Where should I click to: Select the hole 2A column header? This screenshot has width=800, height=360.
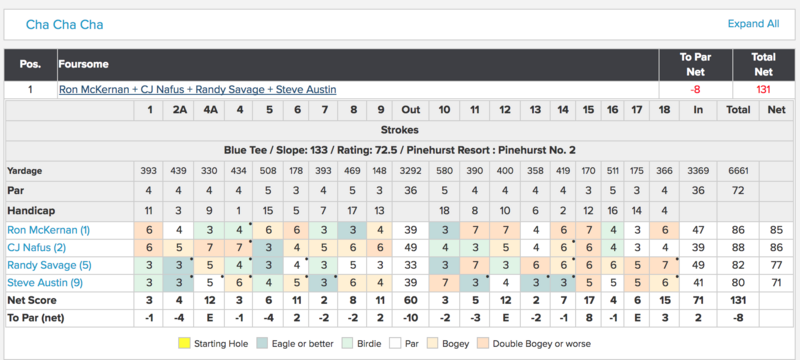point(179,110)
